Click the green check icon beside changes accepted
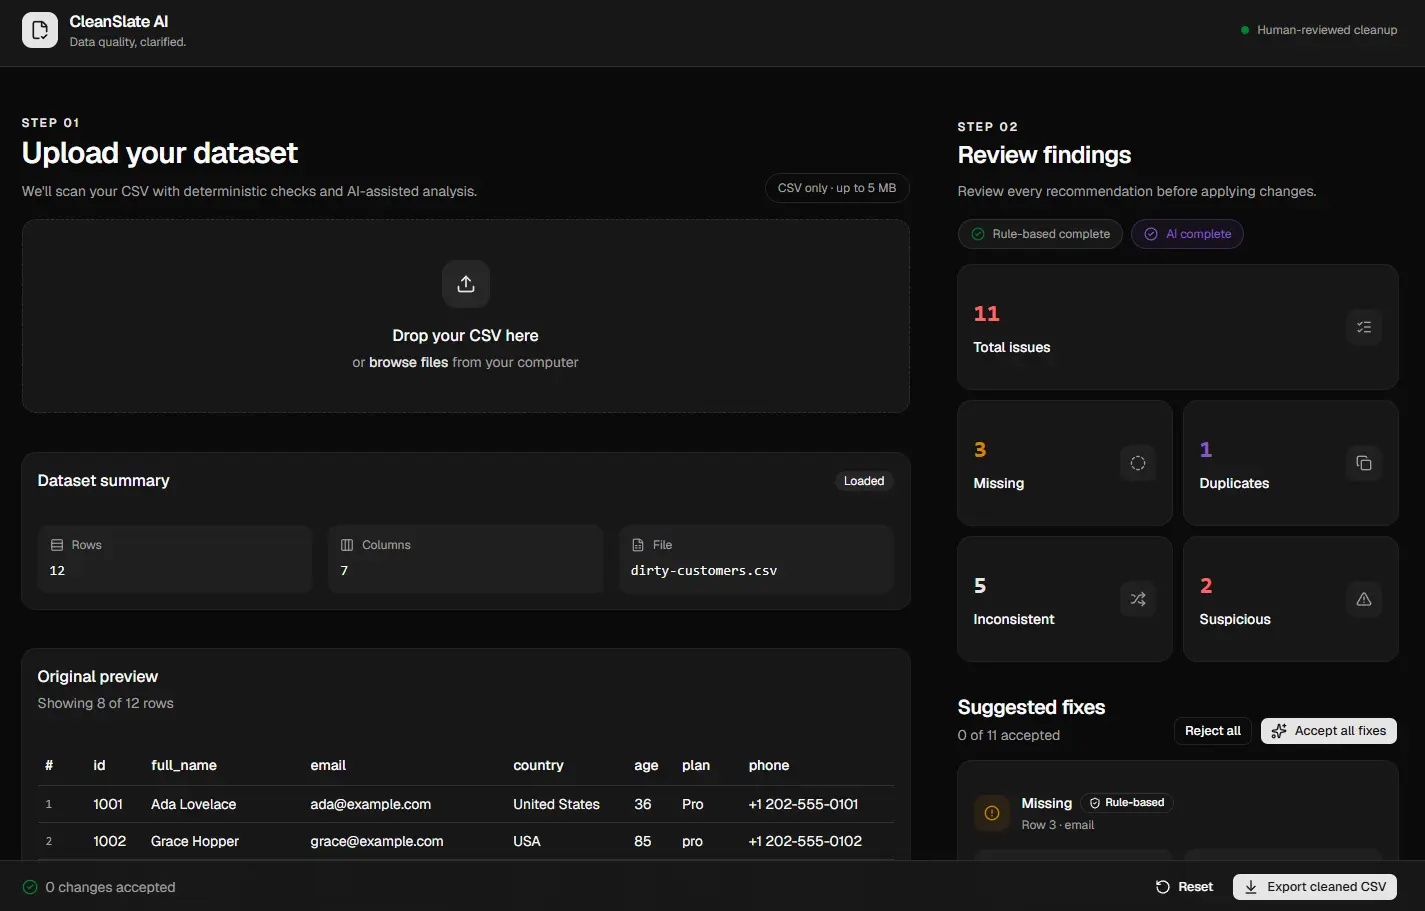 [30, 887]
